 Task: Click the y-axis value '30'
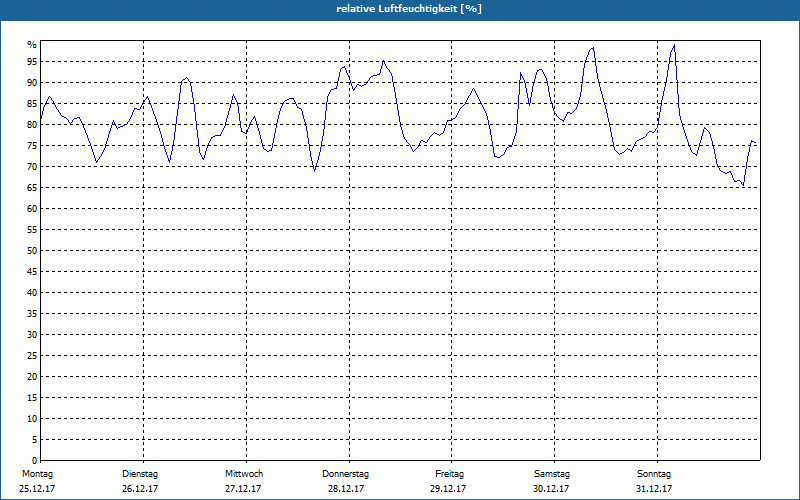tap(32, 335)
